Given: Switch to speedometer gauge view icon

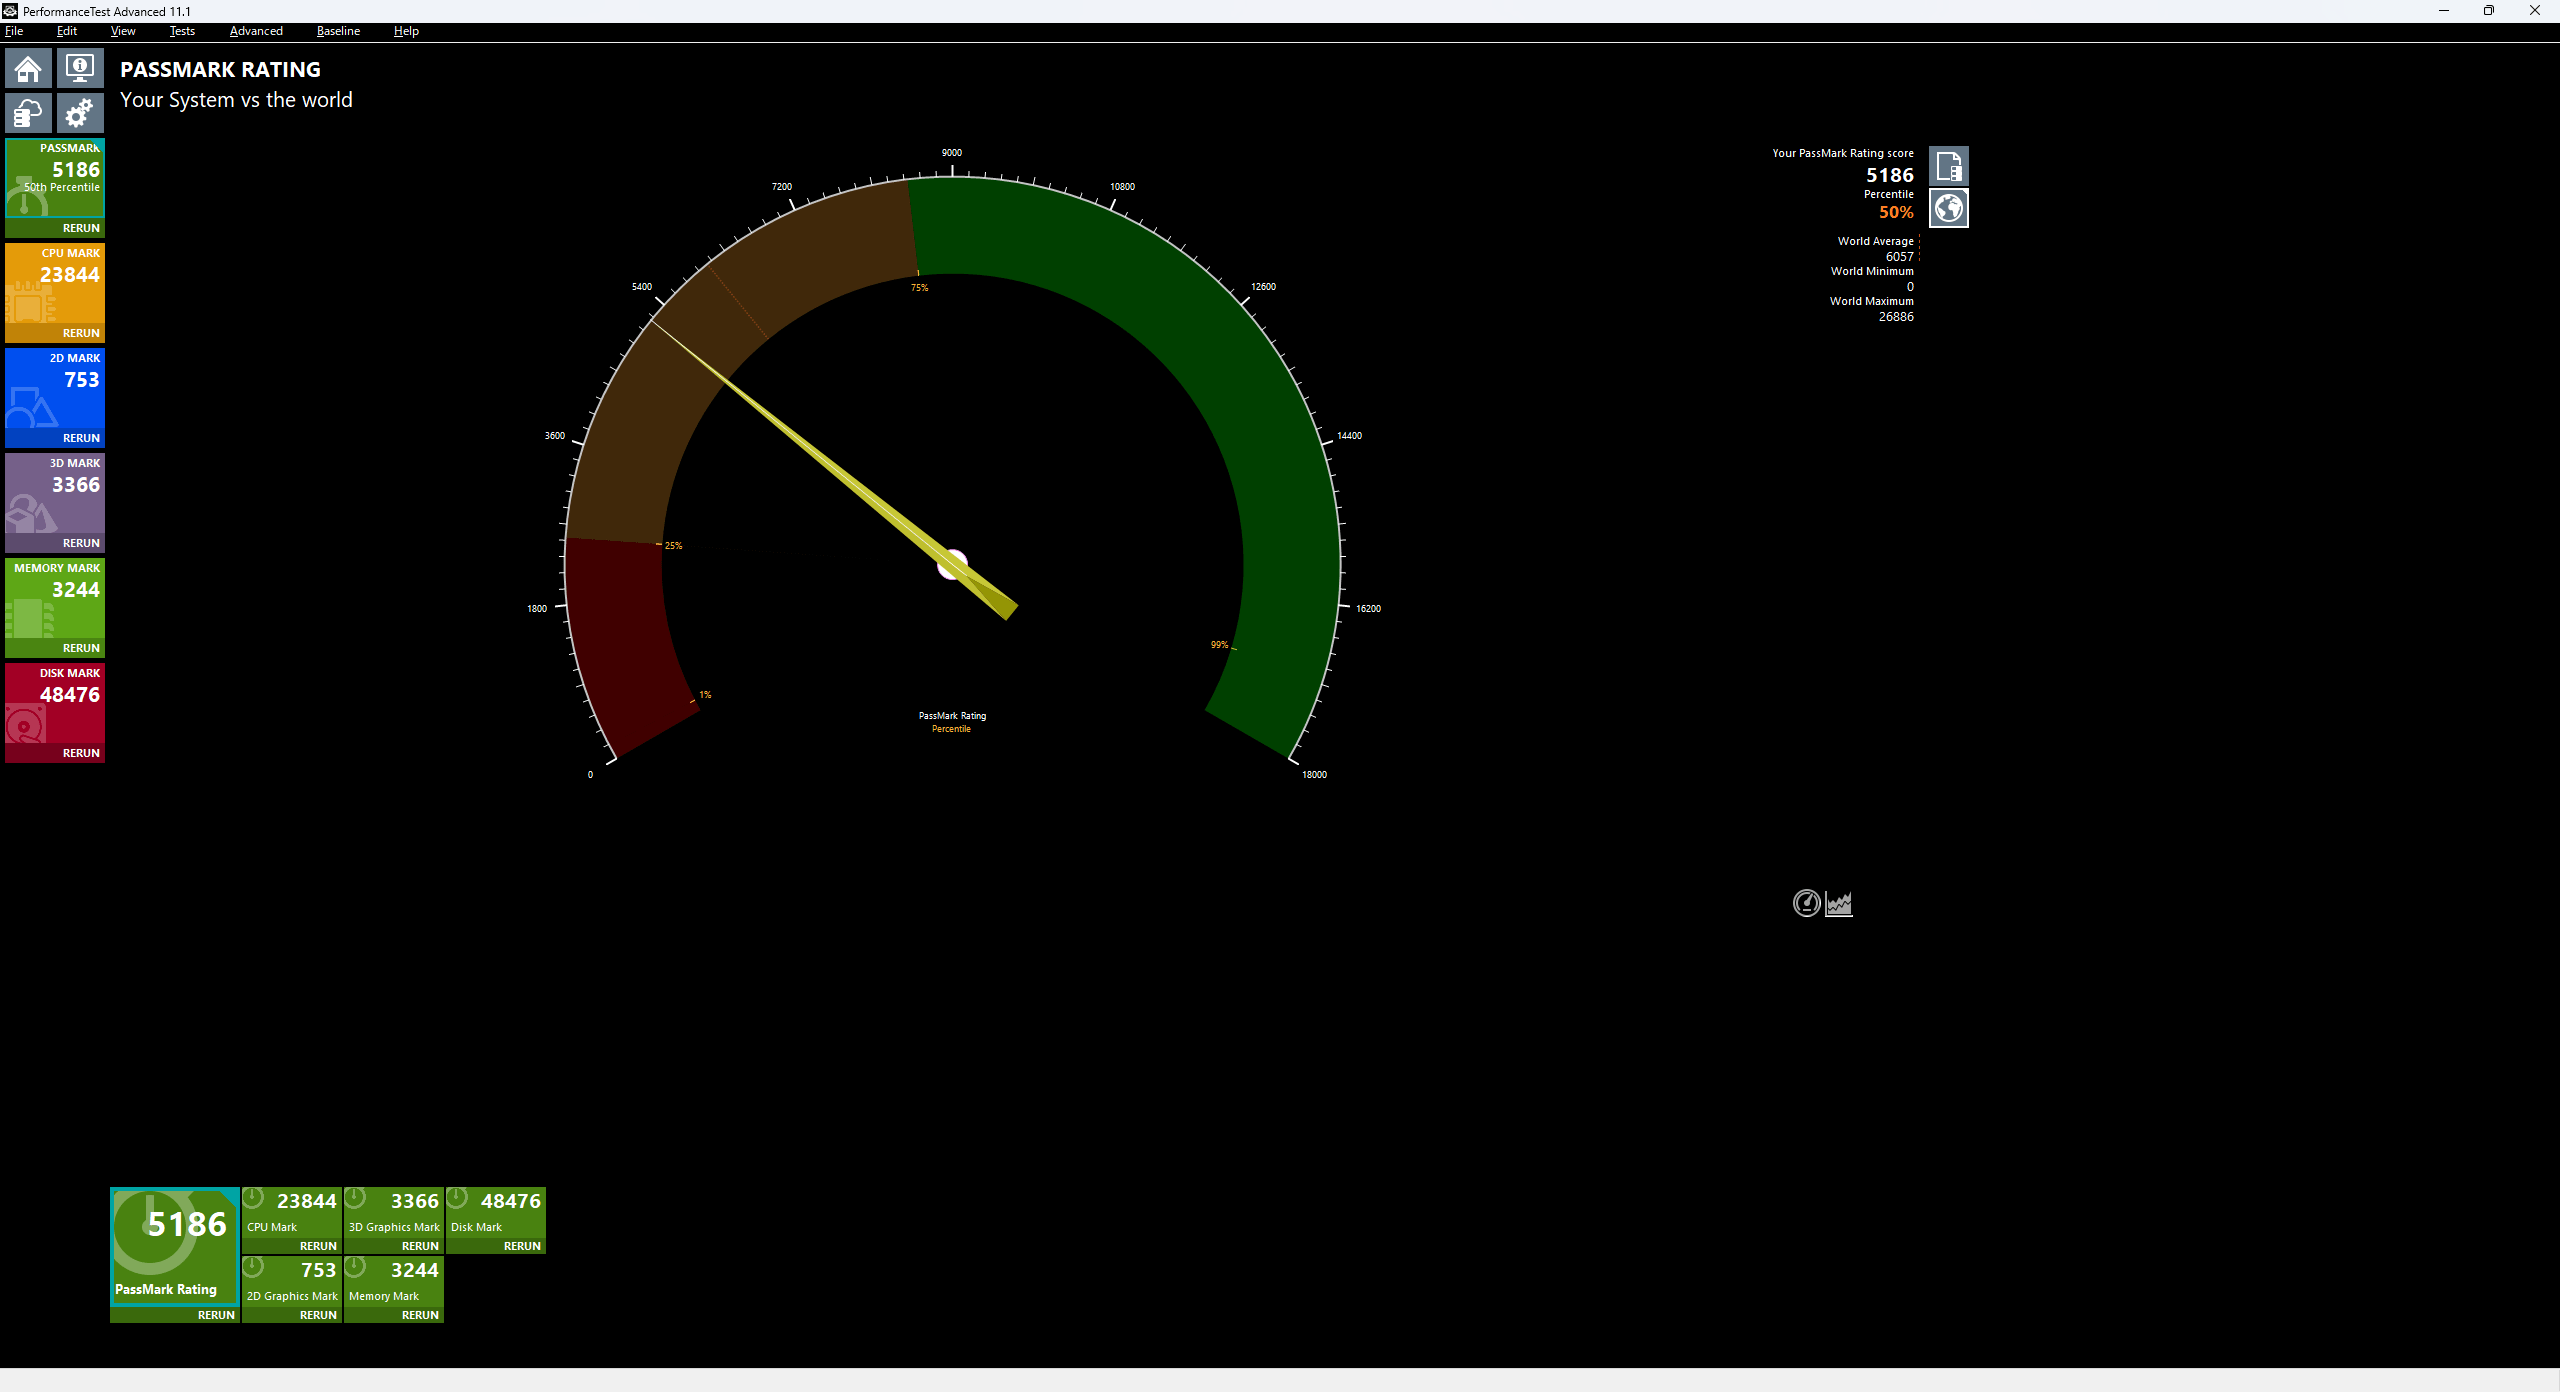Looking at the screenshot, I should tap(1806, 903).
